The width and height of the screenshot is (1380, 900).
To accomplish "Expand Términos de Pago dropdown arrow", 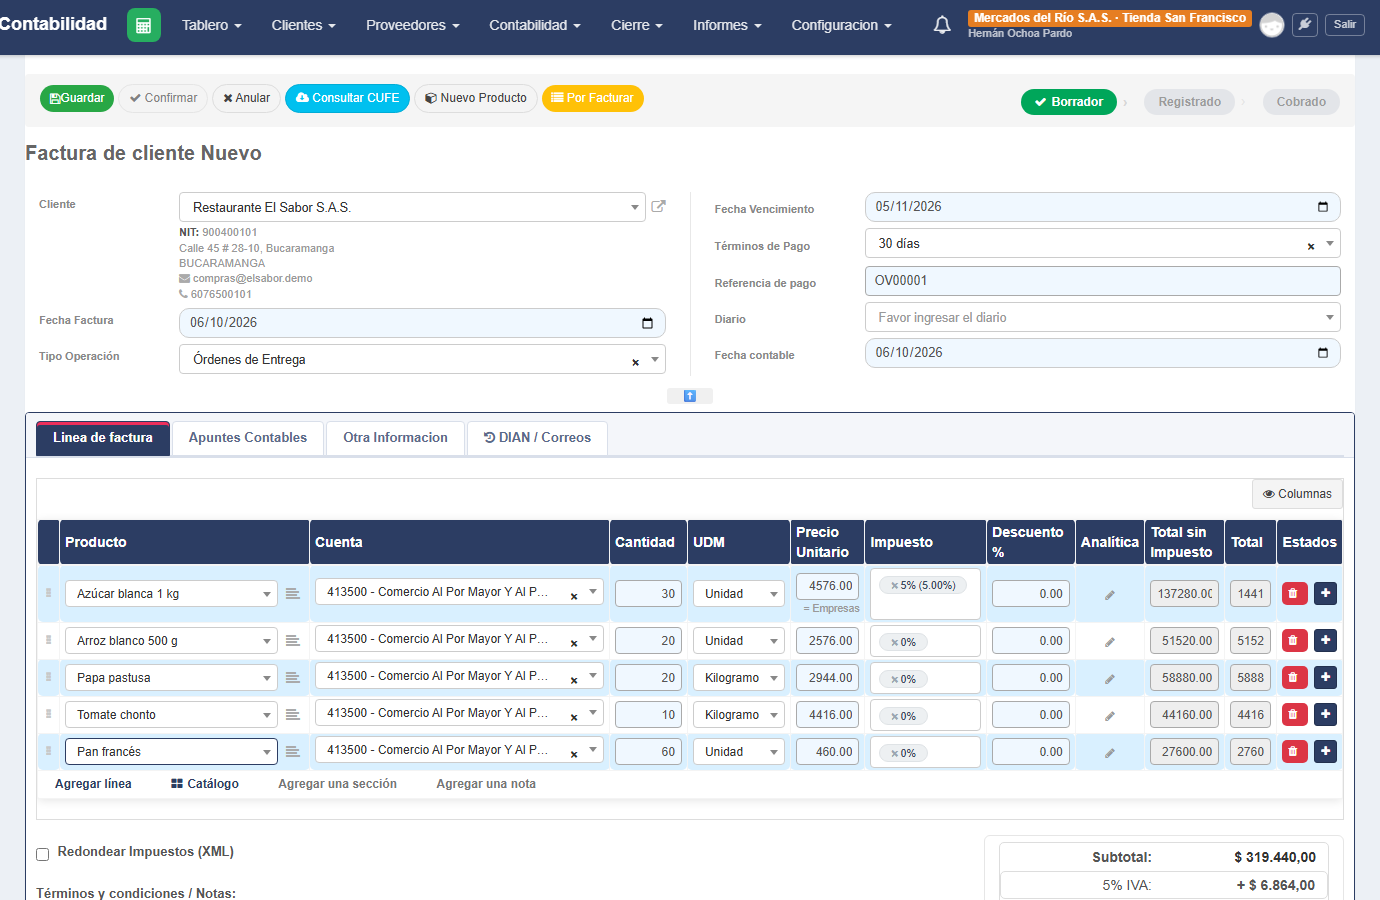I will coord(1330,243).
